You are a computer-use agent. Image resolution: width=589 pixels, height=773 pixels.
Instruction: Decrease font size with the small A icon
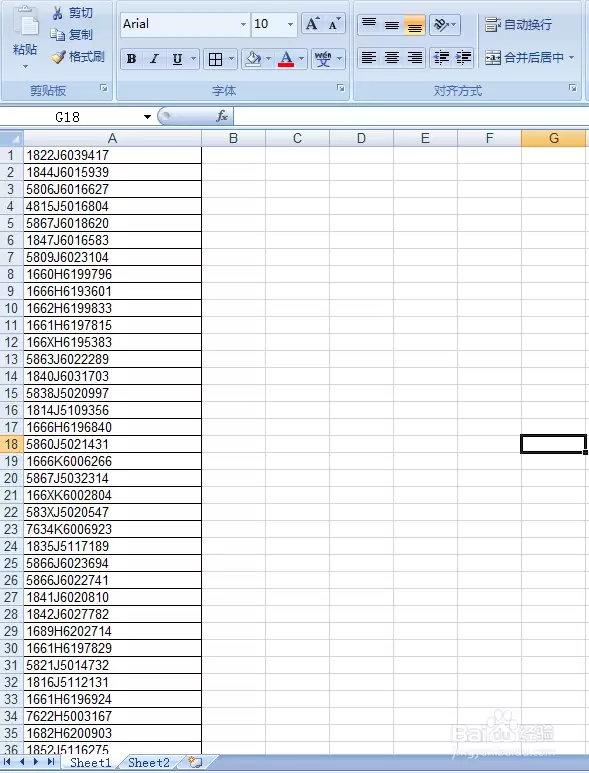coord(335,24)
